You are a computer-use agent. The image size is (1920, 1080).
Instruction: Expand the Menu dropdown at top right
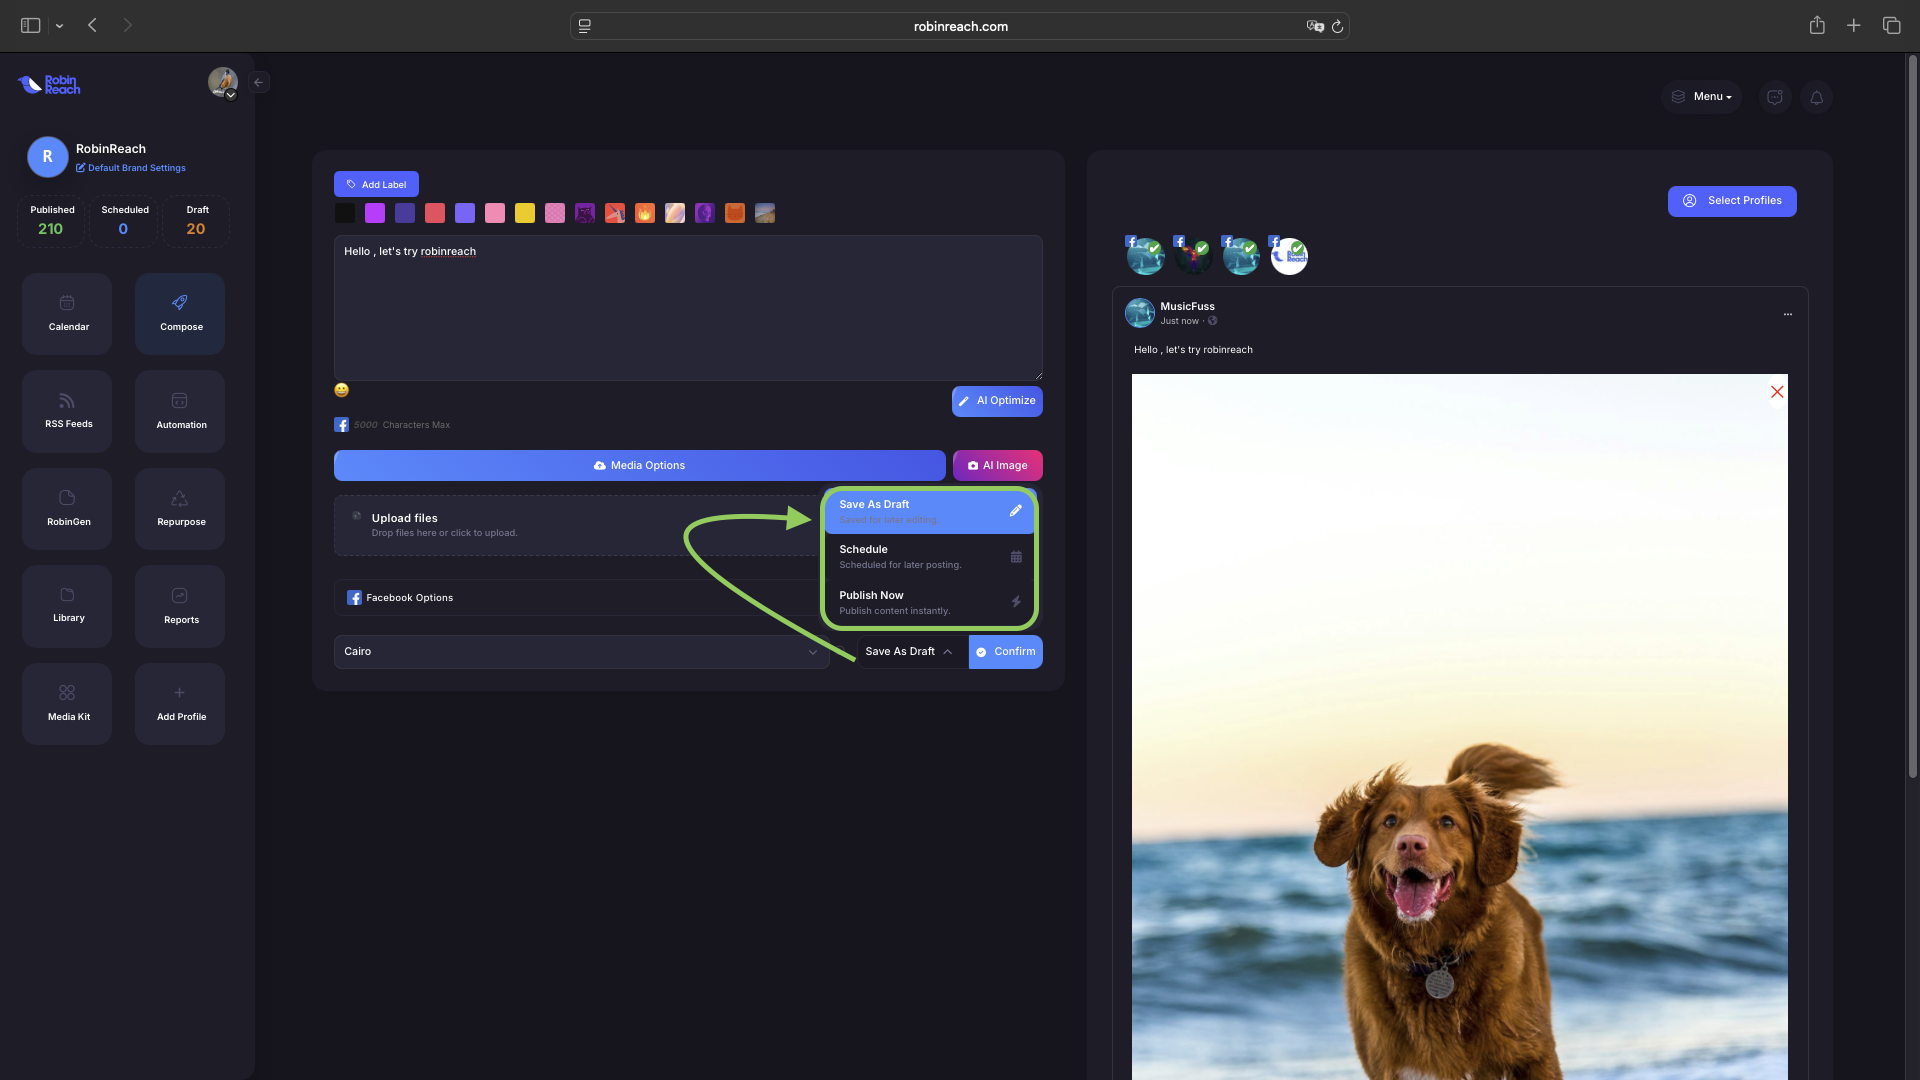click(1702, 97)
